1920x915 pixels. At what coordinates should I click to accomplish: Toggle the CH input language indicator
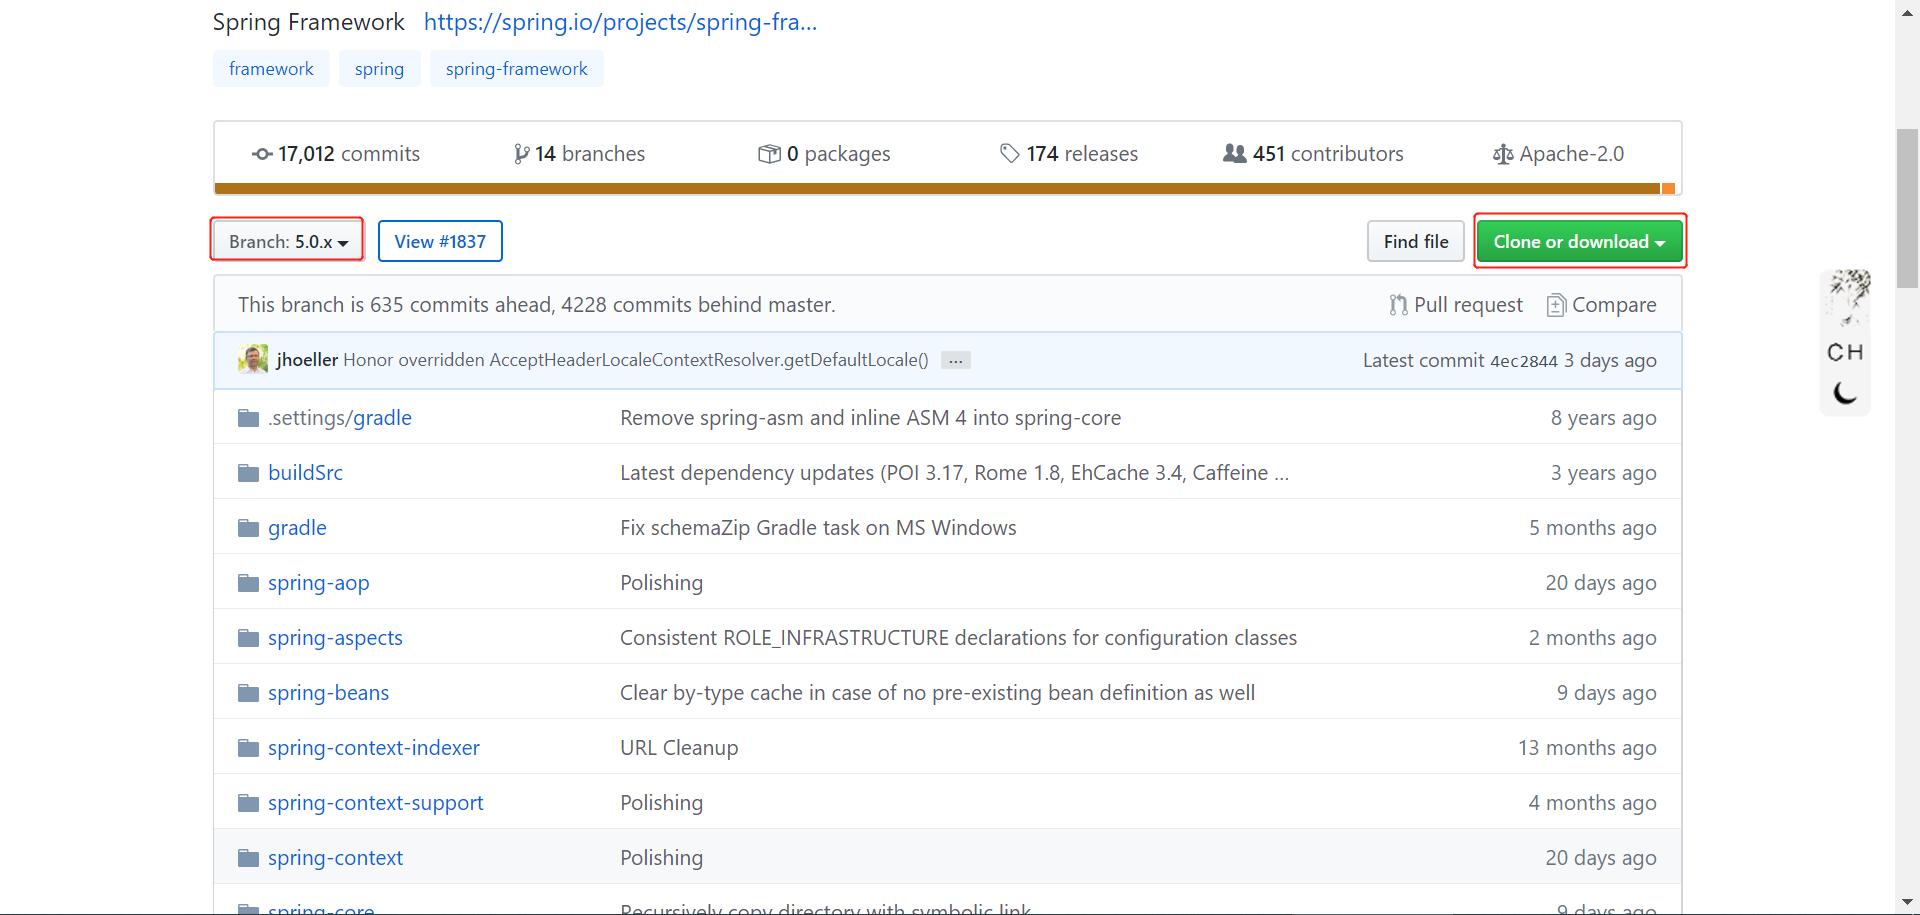pos(1845,352)
